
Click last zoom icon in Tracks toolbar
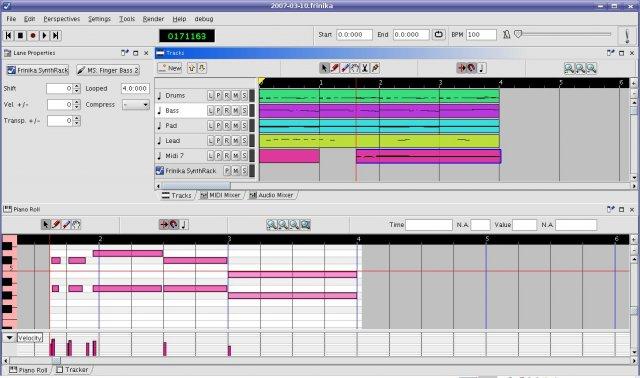coord(591,68)
